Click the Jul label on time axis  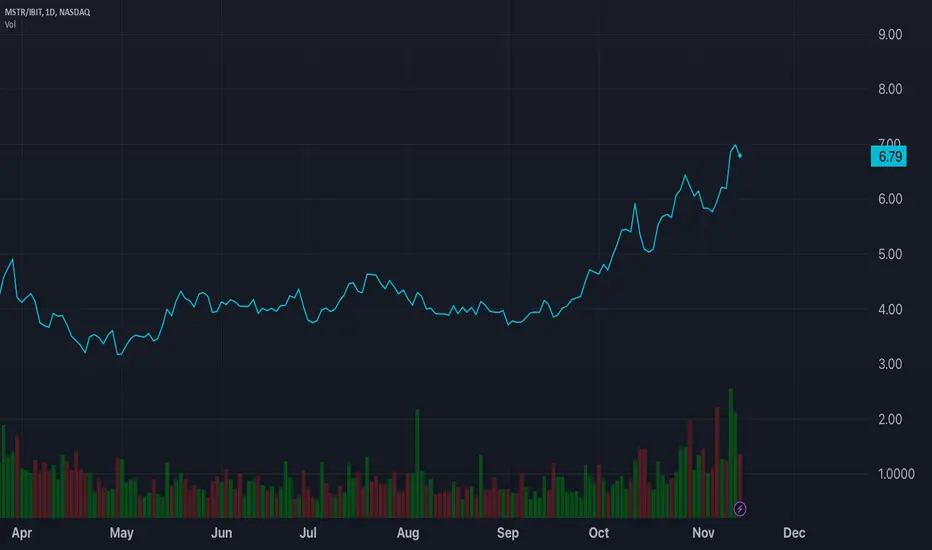(x=308, y=533)
